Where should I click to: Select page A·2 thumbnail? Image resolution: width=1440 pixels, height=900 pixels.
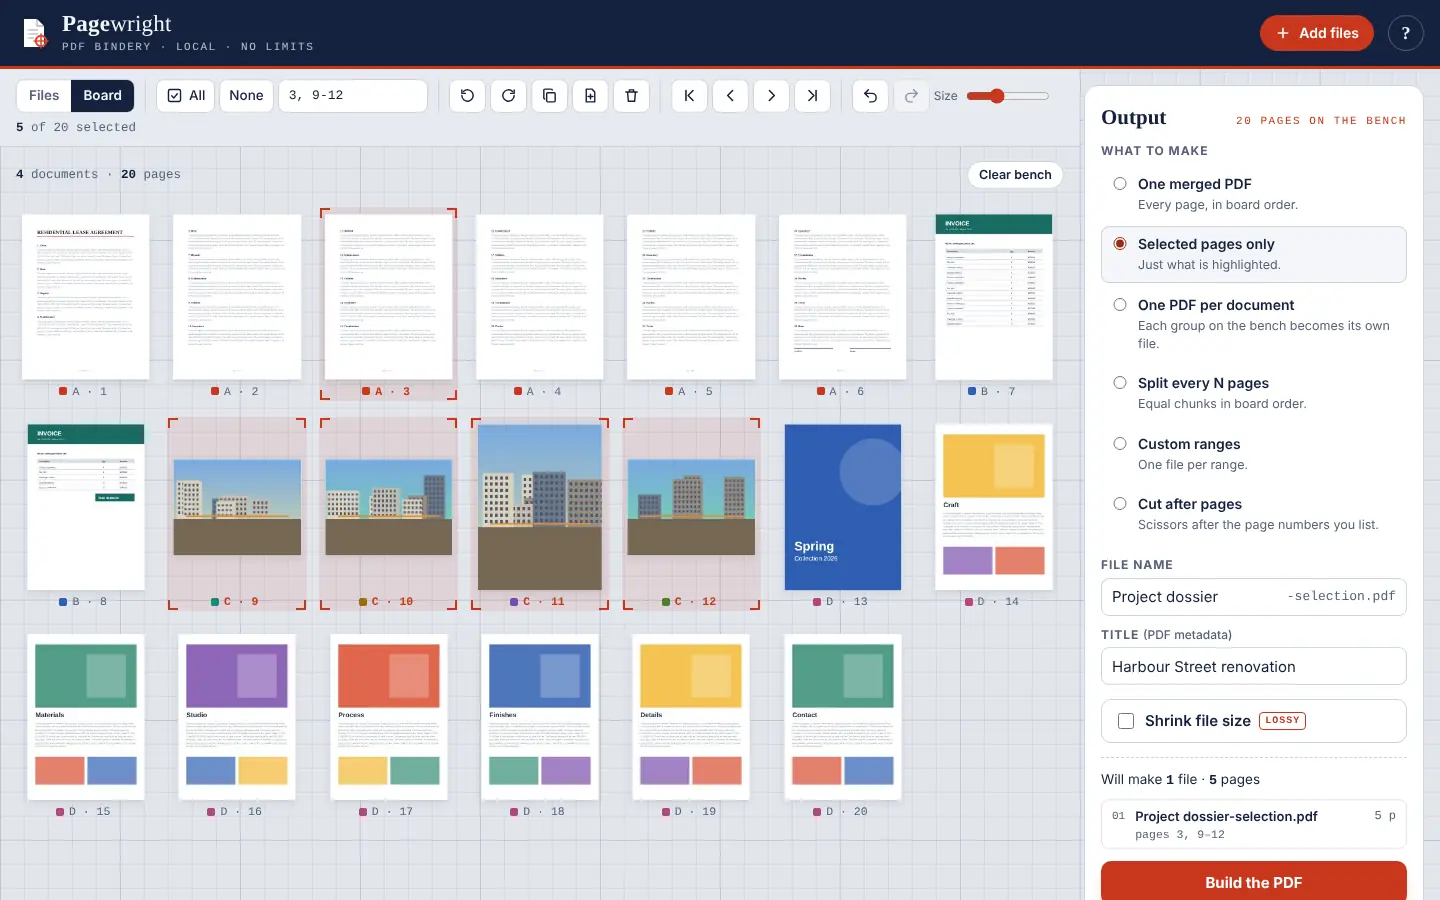point(237,297)
